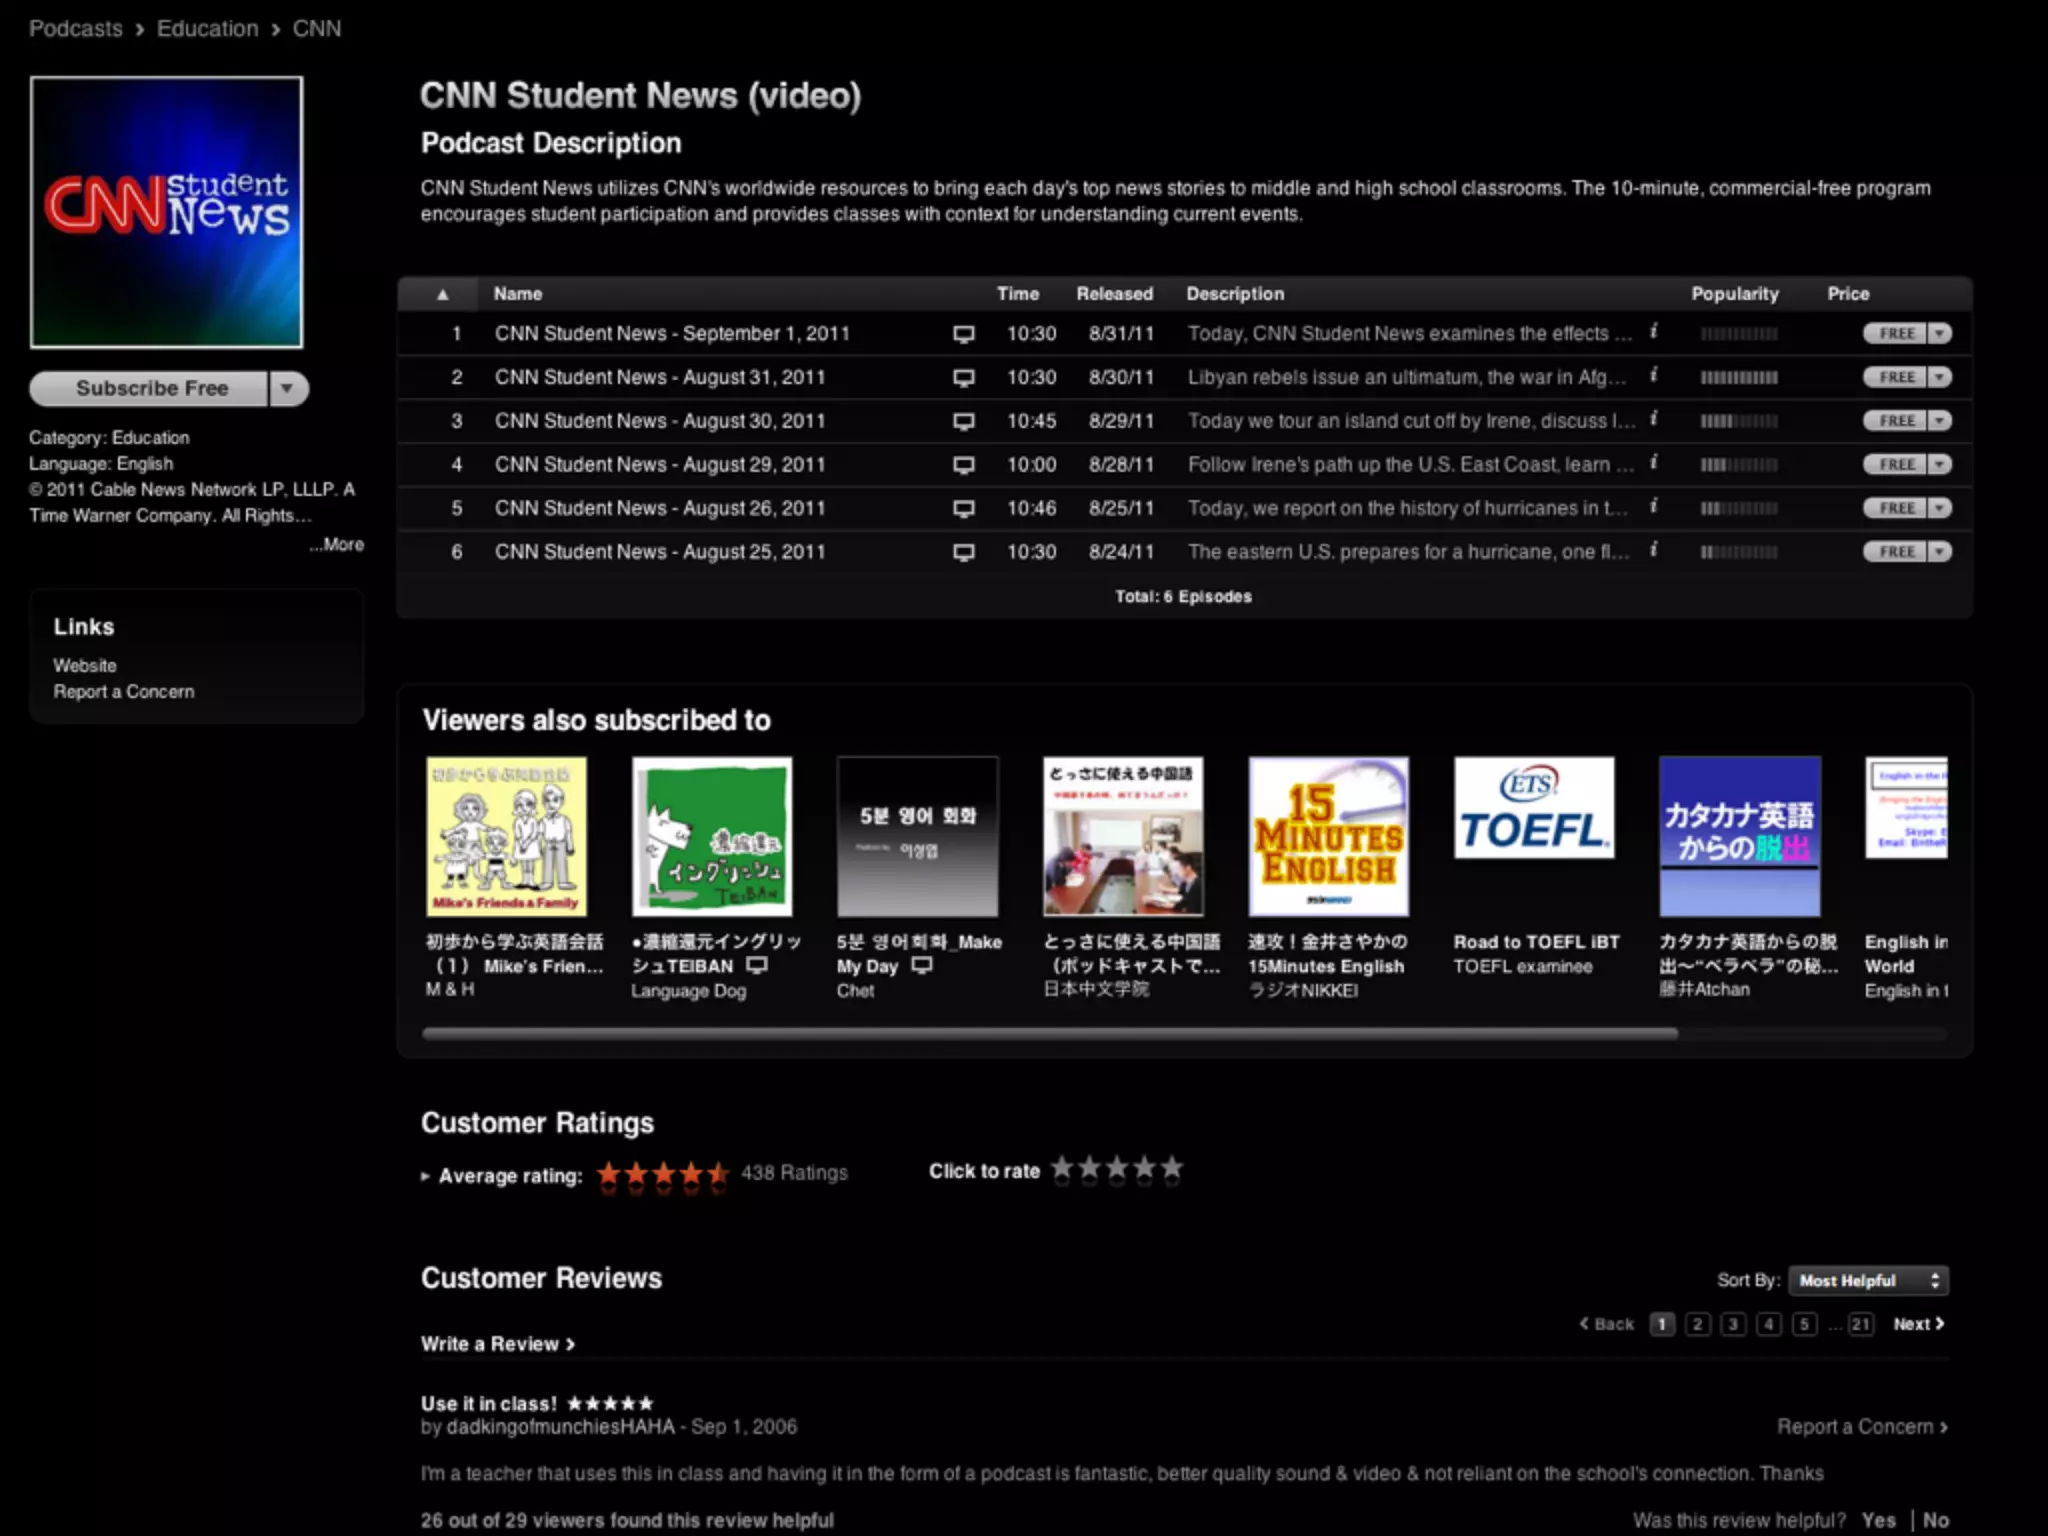Click the fifth star in Click to rate
Image resolution: width=2048 pixels, height=1536 pixels.
tap(1172, 1168)
